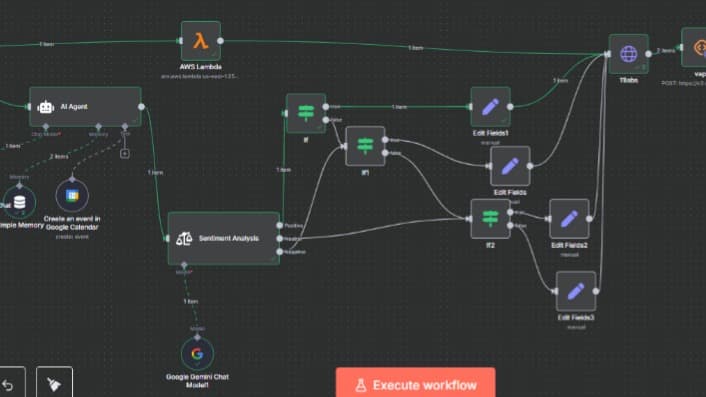Click the Model connector diamond under Sentiment Analysis
This screenshot has width=706, height=397.
pos(184,265)
